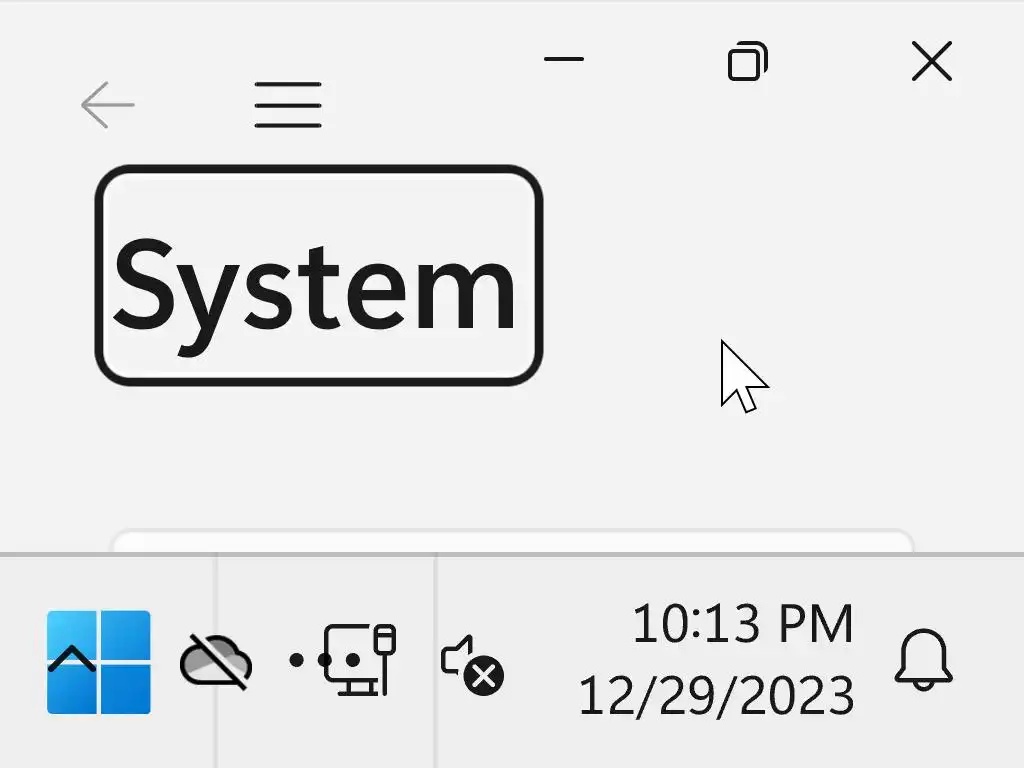Open the wired network status icon
The height and width of the screenshot is (768, 1024).
[360, 660]
